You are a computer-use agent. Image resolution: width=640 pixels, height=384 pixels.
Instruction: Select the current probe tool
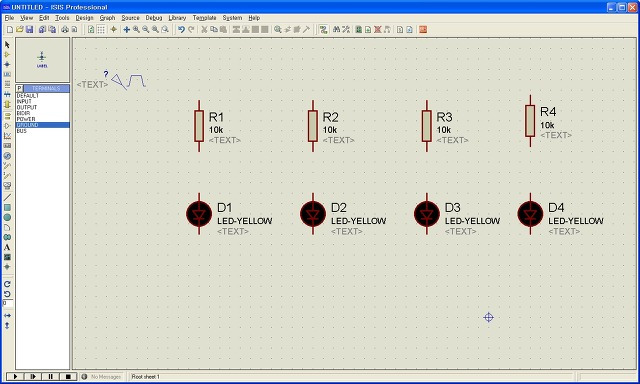click(x=7, y=175)
